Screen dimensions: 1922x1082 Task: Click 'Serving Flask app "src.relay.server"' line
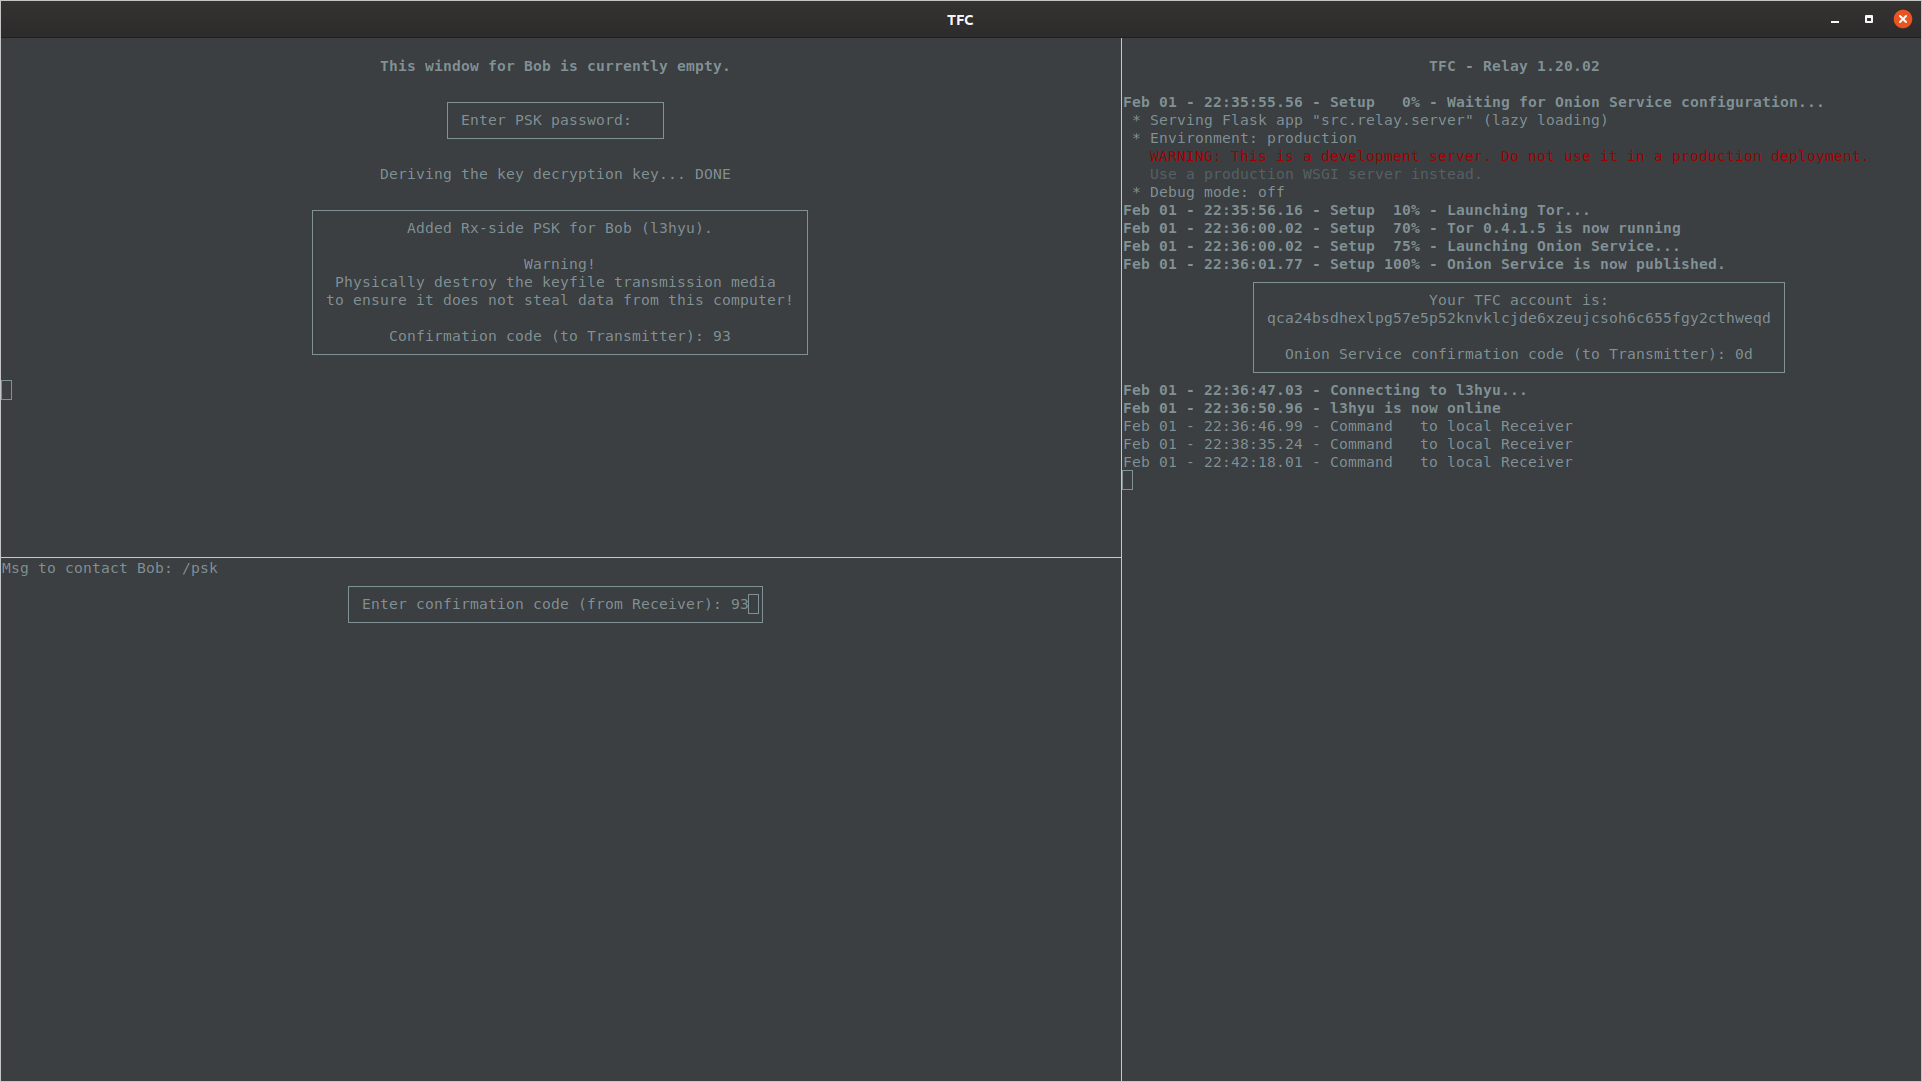click(1370, 120)
